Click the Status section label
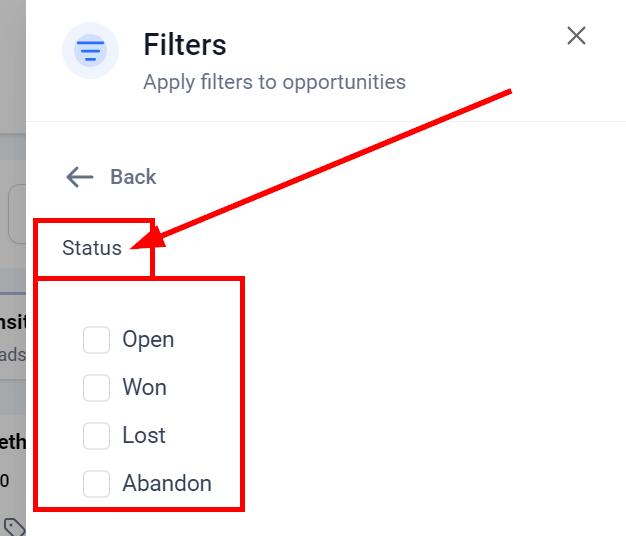The width and height of the screenshot is (626, 536). [x=92, y=248]
